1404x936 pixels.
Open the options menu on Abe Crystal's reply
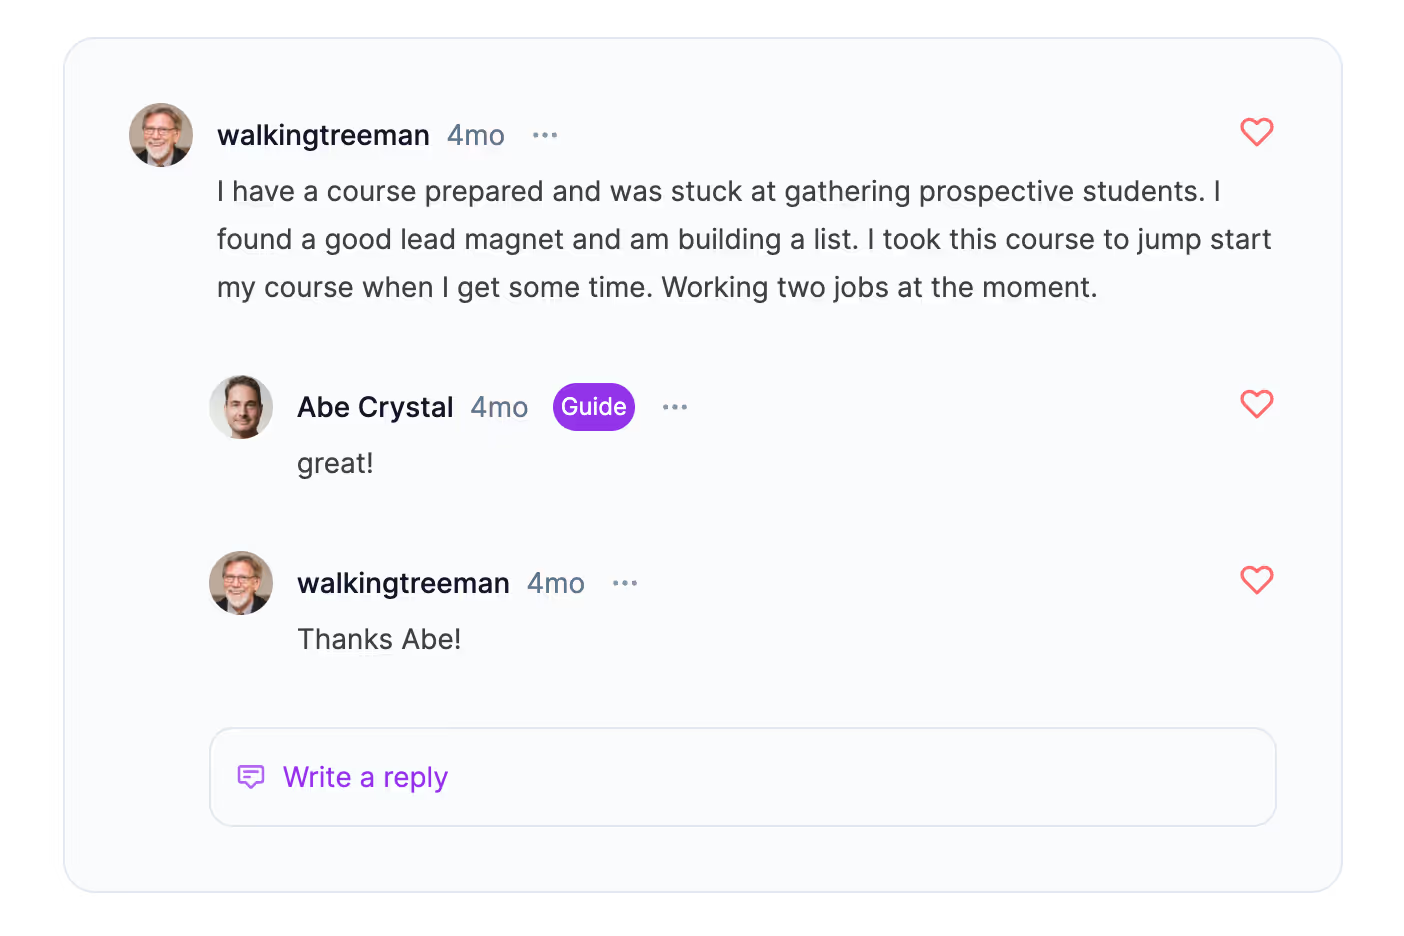675,406
